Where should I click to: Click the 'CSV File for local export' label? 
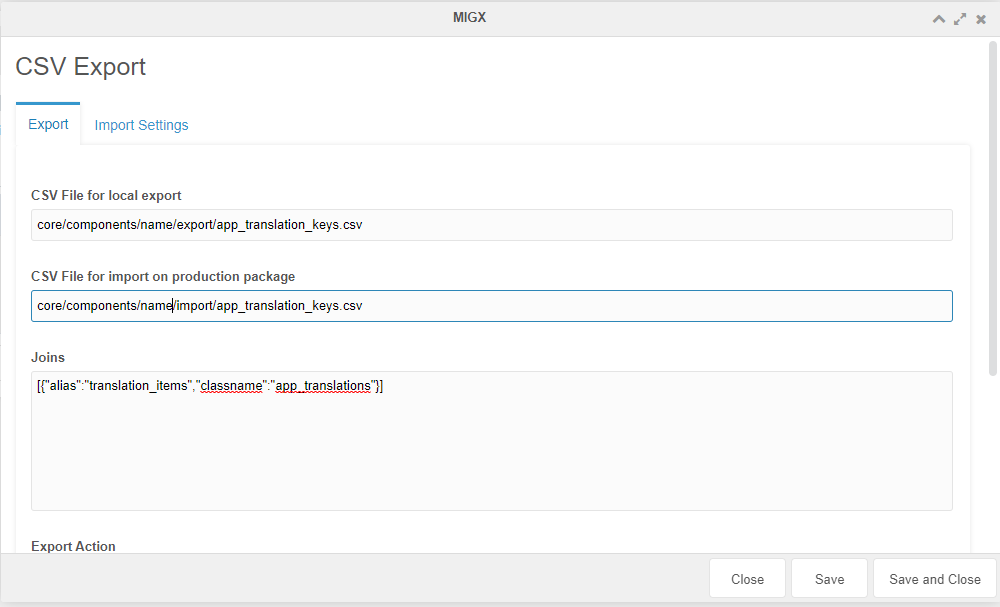click(x=107, y=196)
